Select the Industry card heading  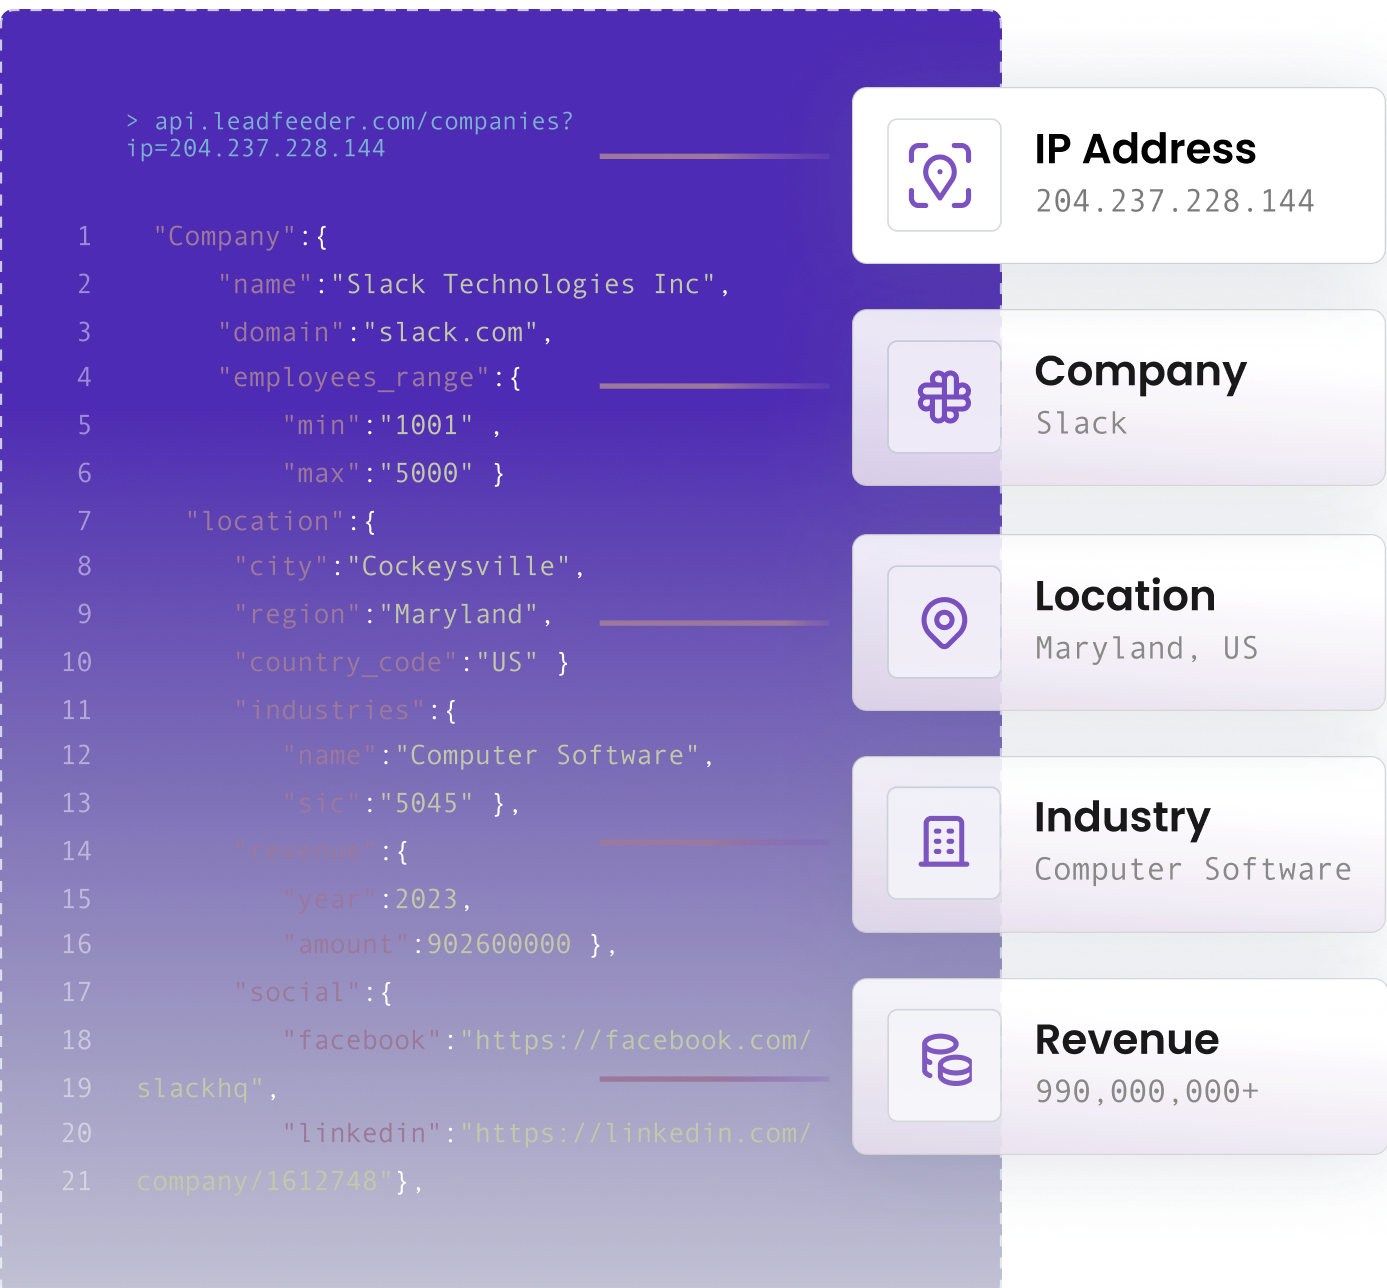1122,818
